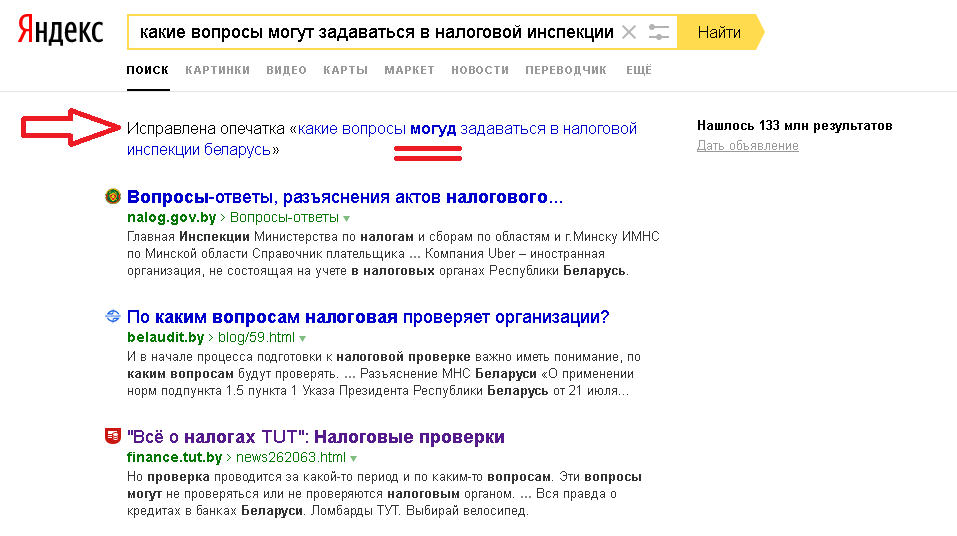Click finance.tut.by result favicon
957x536 pixels.
click(113, 437)
